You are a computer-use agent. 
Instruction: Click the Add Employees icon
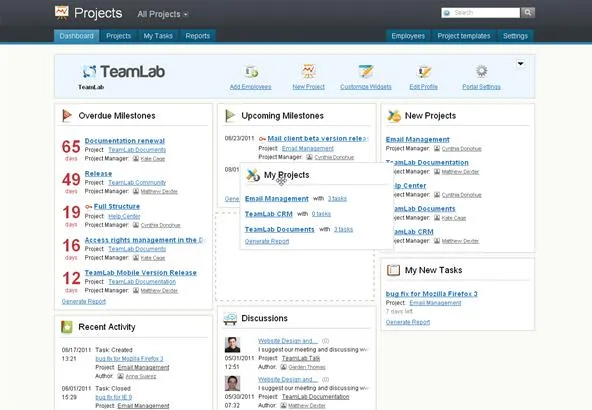tap(251, 71)
